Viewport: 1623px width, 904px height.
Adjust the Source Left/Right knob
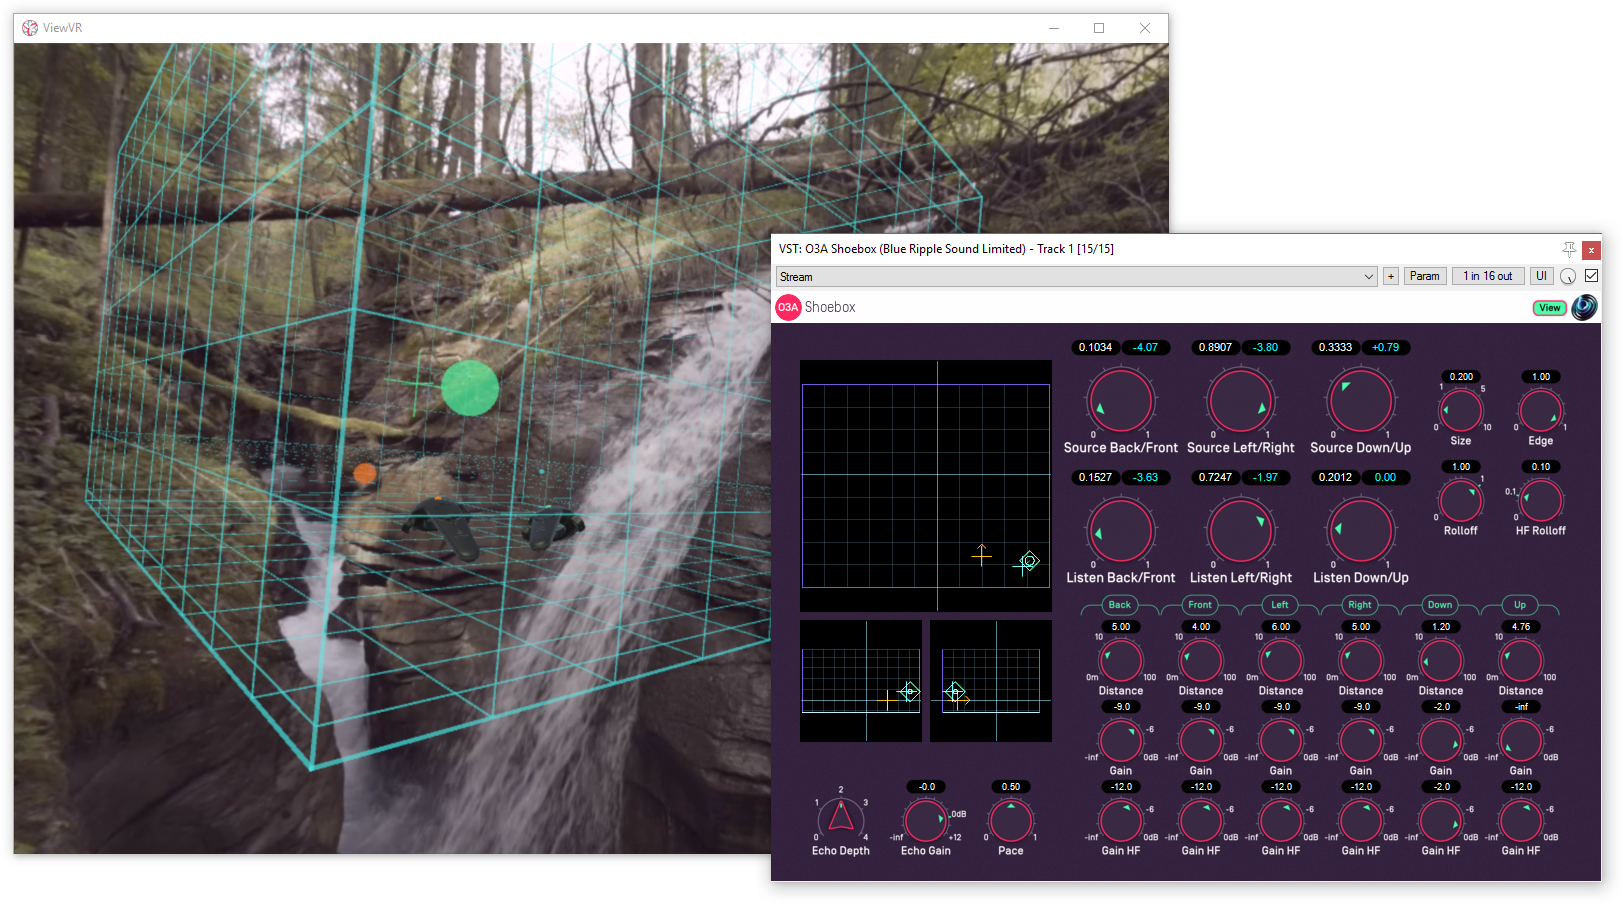(1240, 400)
